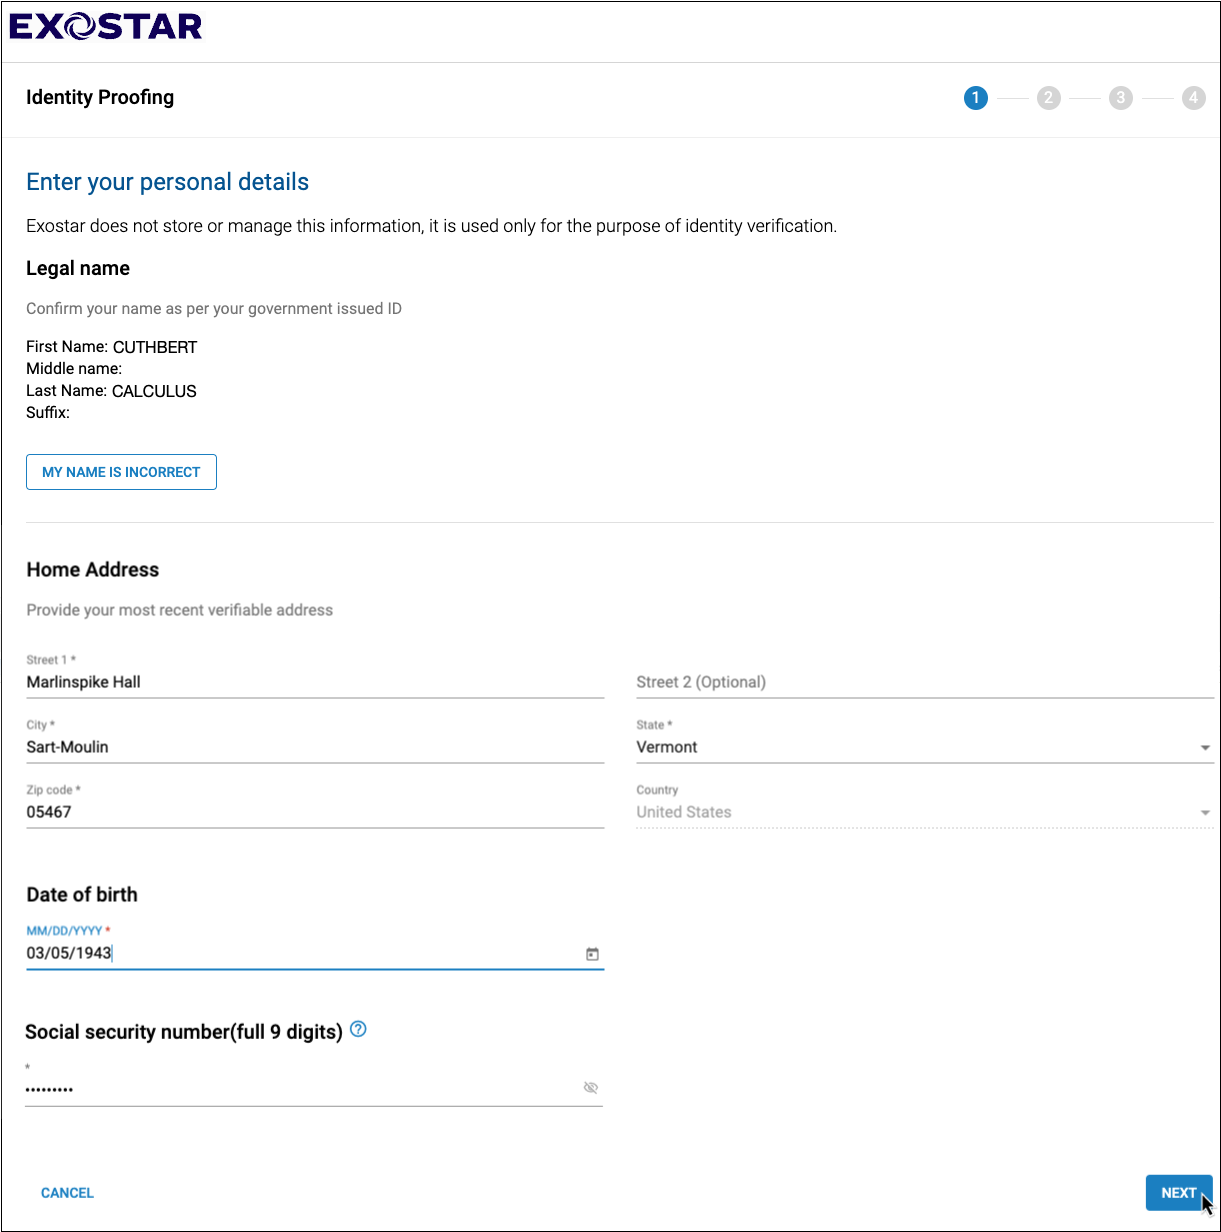Click the Identity Proofing page heading
This screenshot has height=1232, width=1221.
pos(100,98)
